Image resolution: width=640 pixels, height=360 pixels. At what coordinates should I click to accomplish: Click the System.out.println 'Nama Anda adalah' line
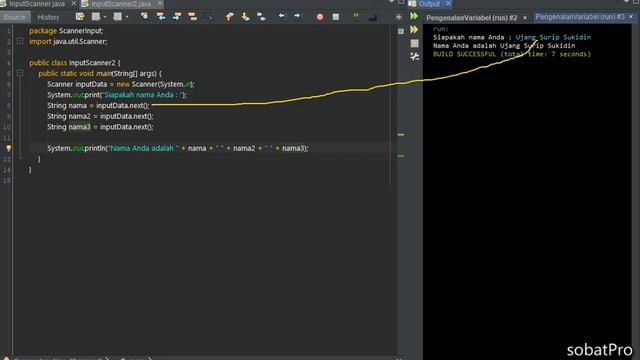178,148
